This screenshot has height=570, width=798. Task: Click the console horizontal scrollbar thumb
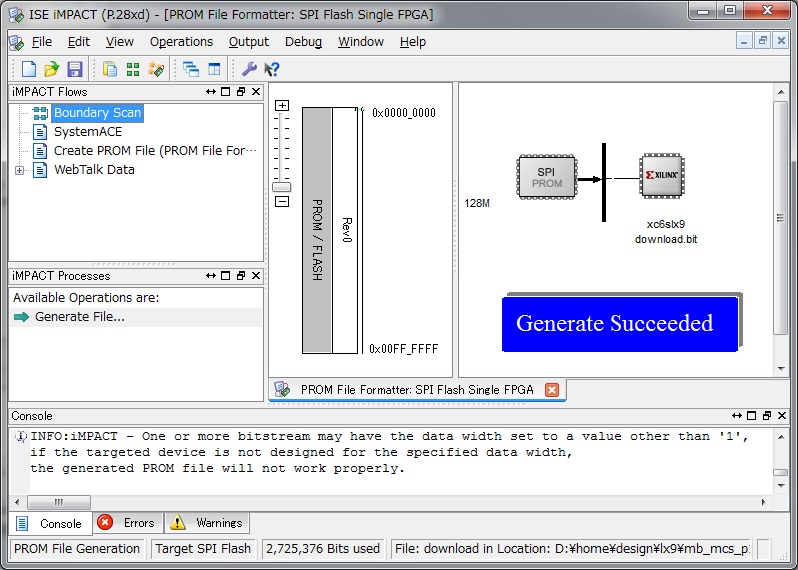coord(59,502)
